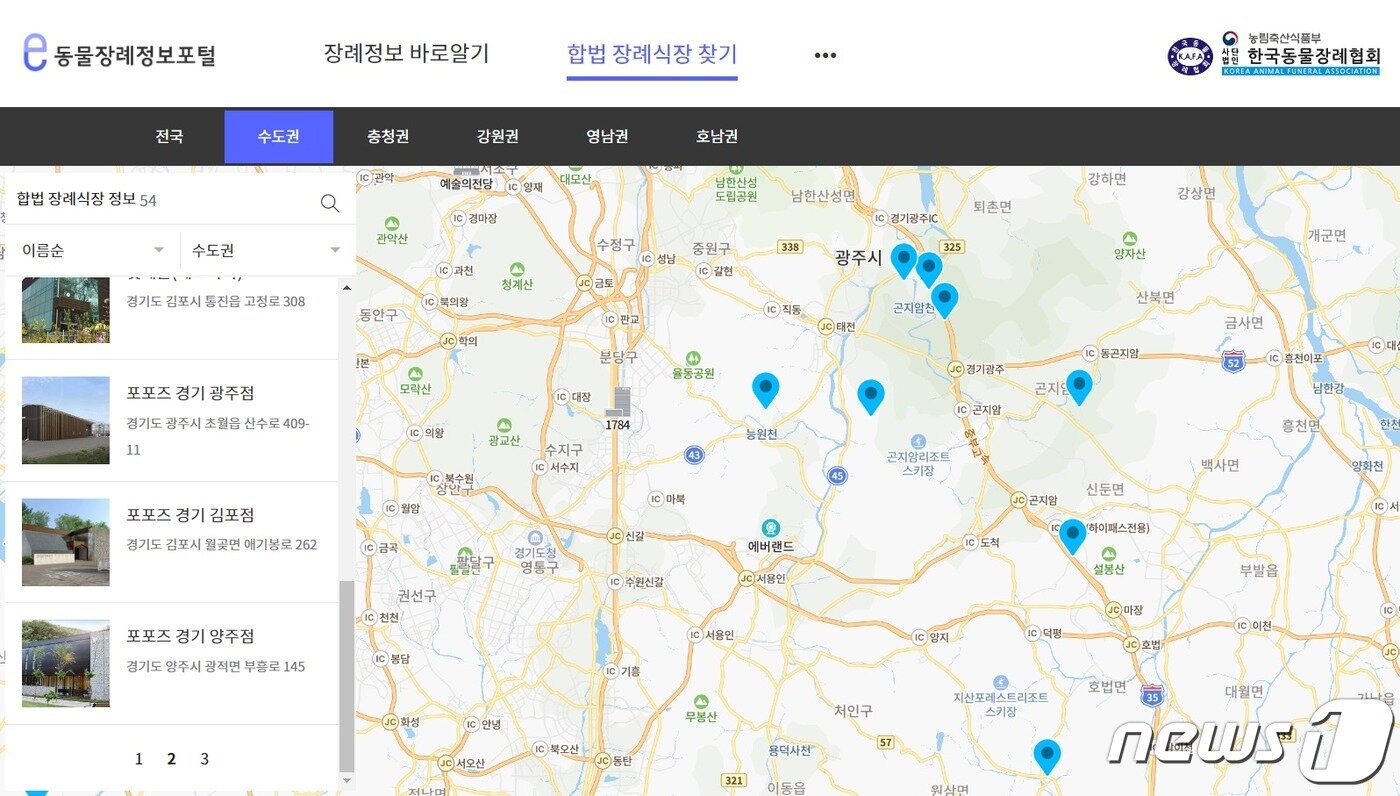Open the 수도권 region filter dropdown
Screen dimensions: 1400x796
click(x=262, y=249)
